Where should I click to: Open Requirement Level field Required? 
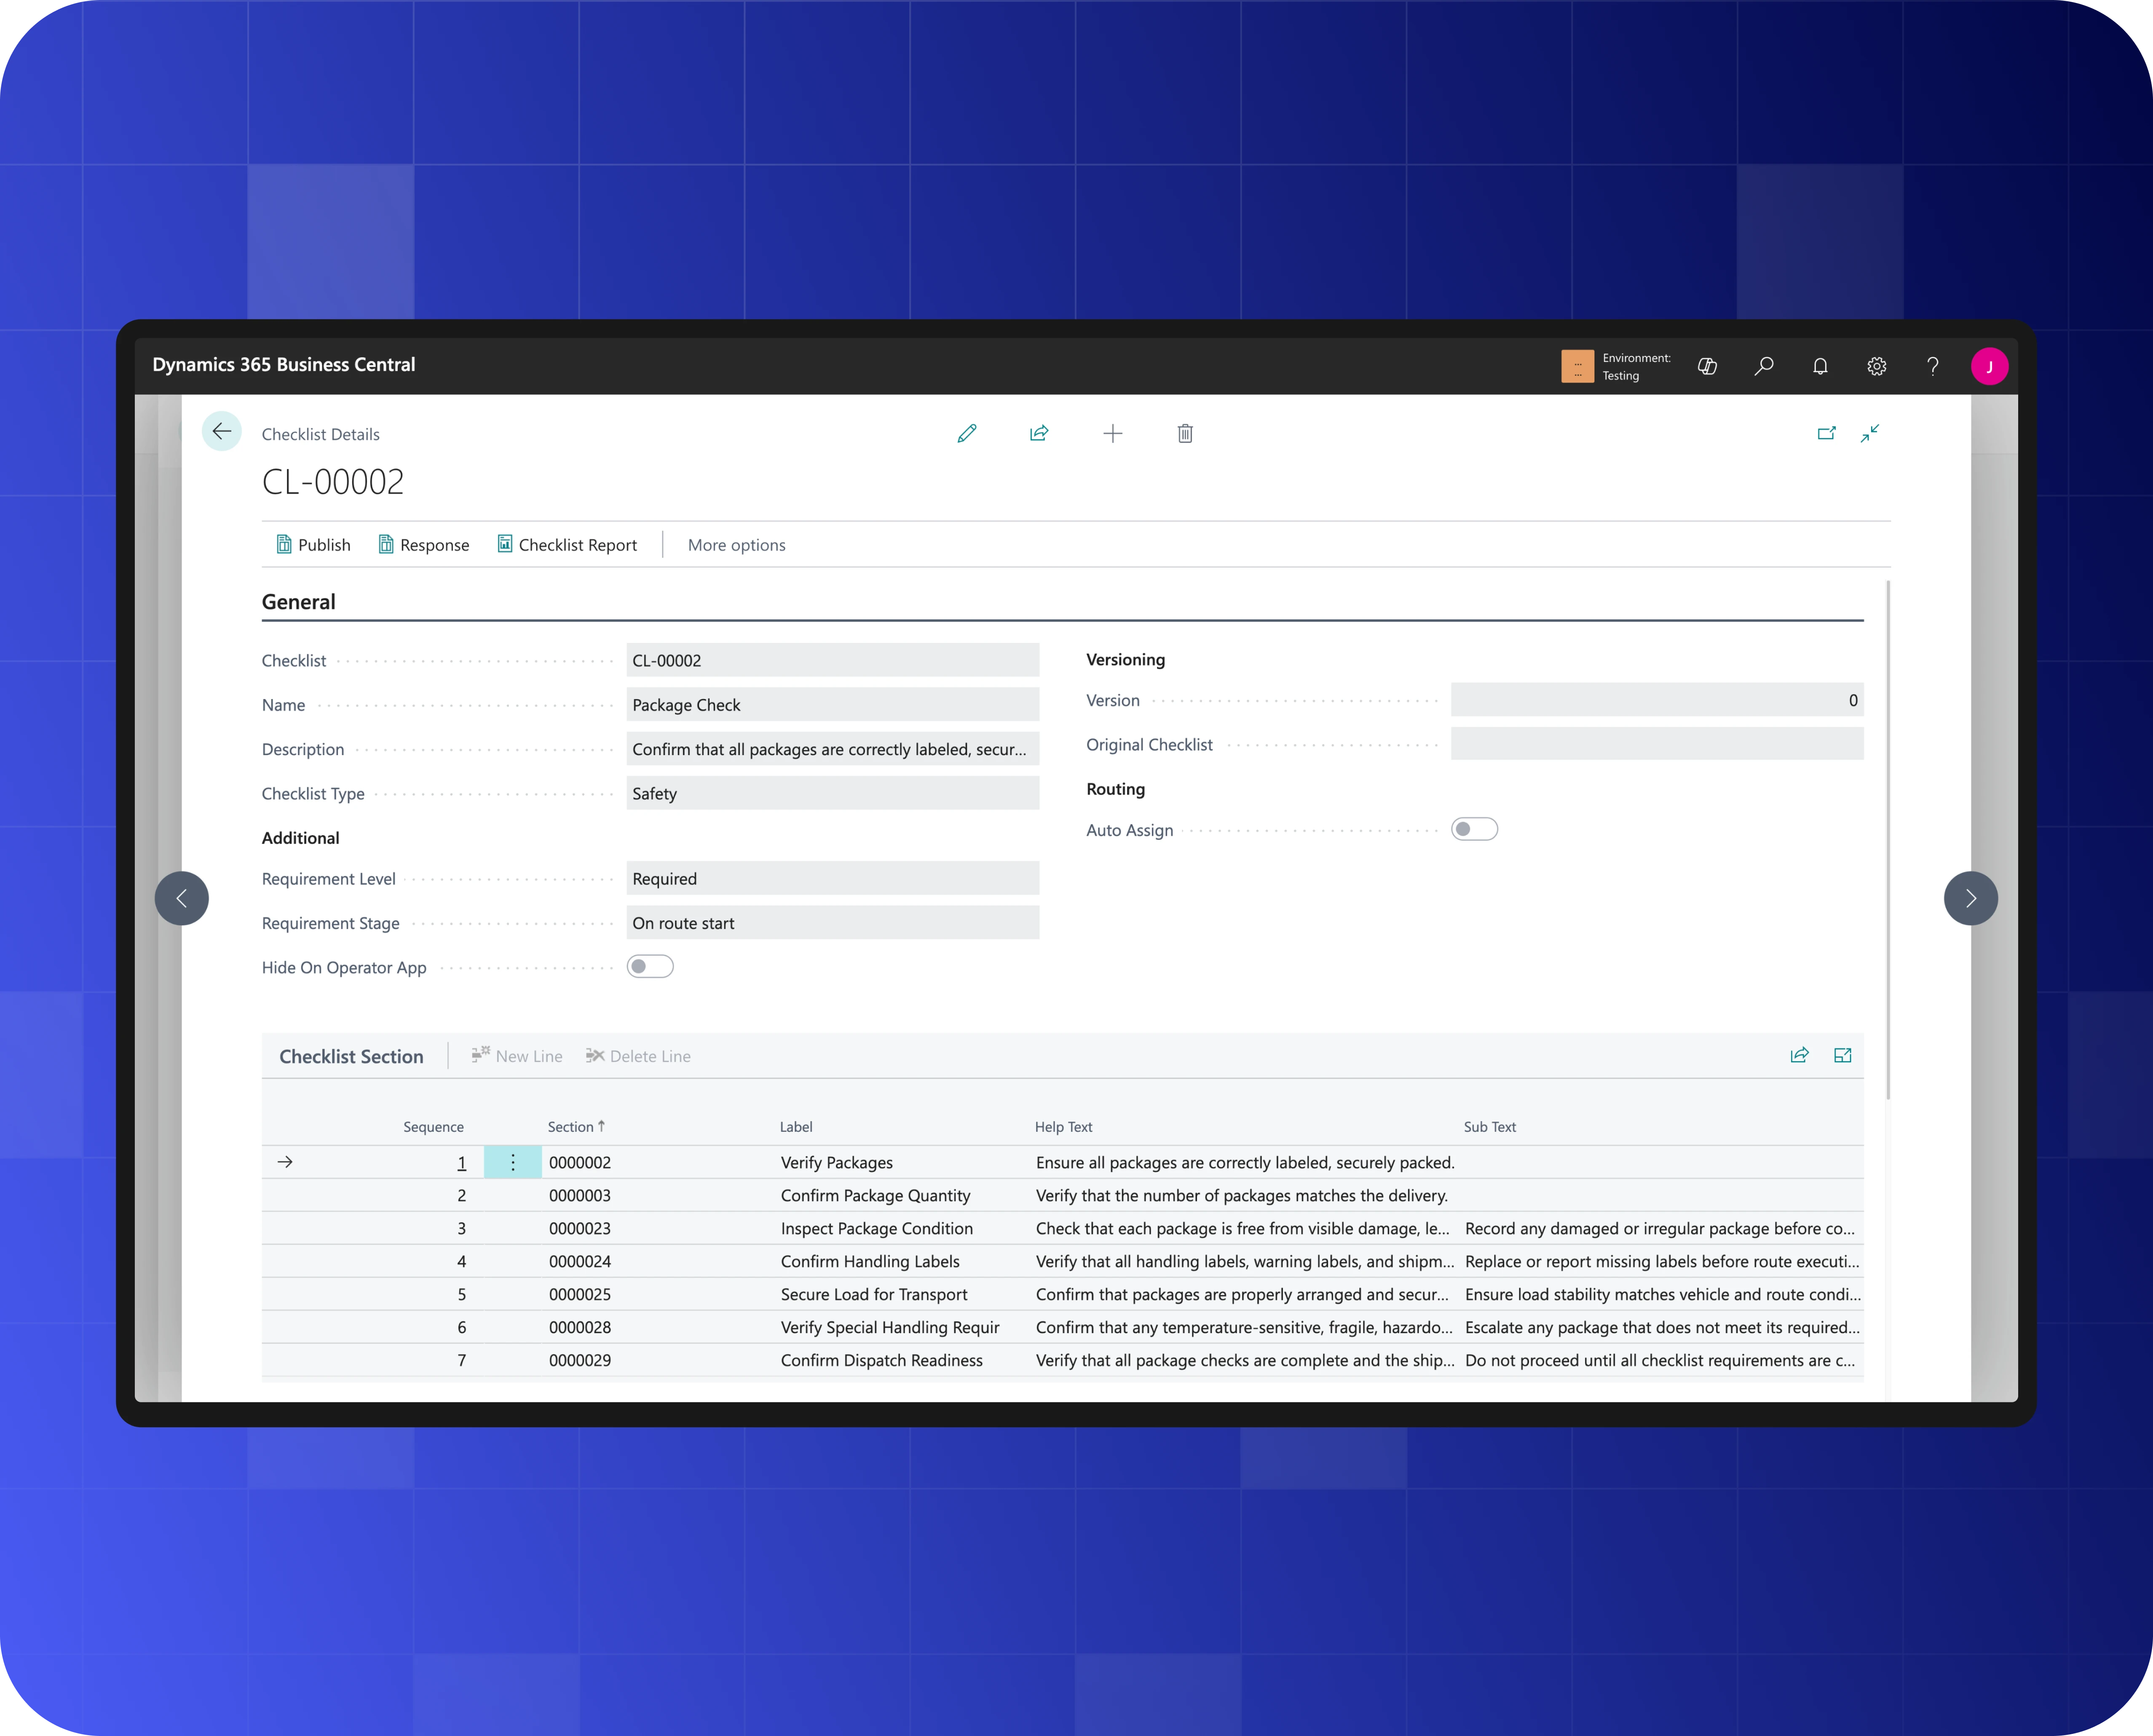pos(832,878)
